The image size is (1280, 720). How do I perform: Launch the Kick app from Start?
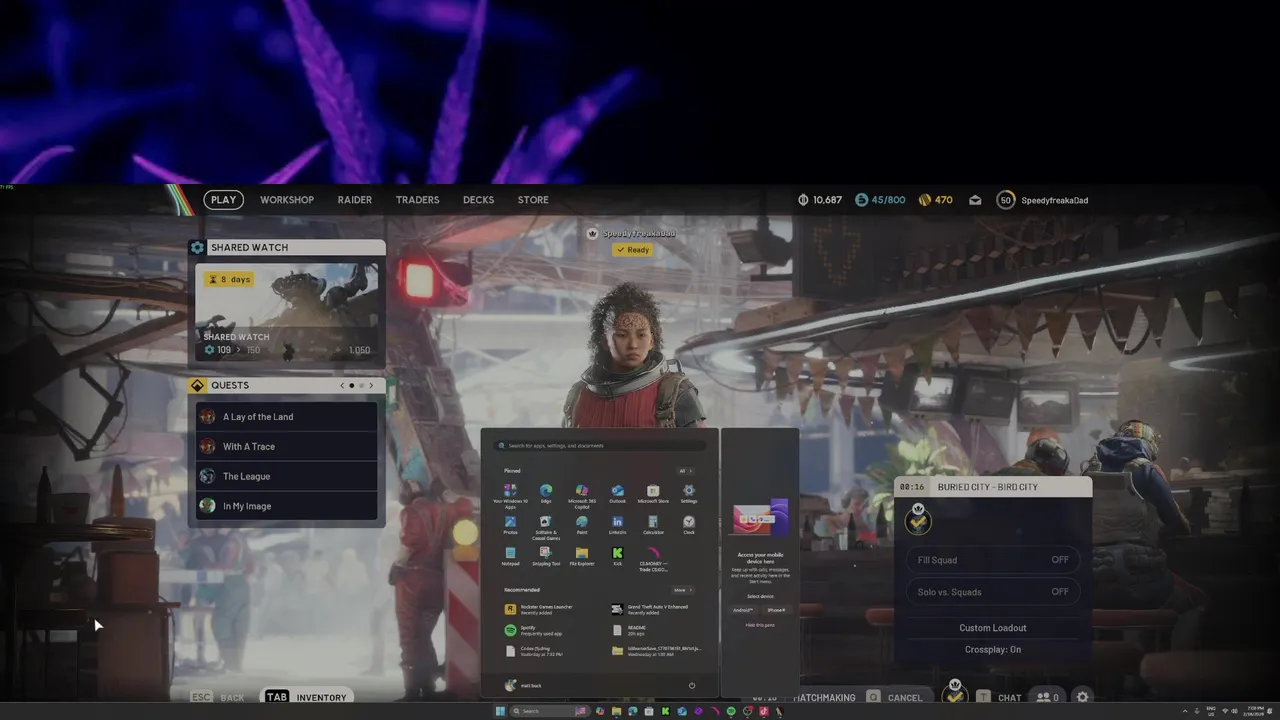pyautogui.click(x=617, y=556)
